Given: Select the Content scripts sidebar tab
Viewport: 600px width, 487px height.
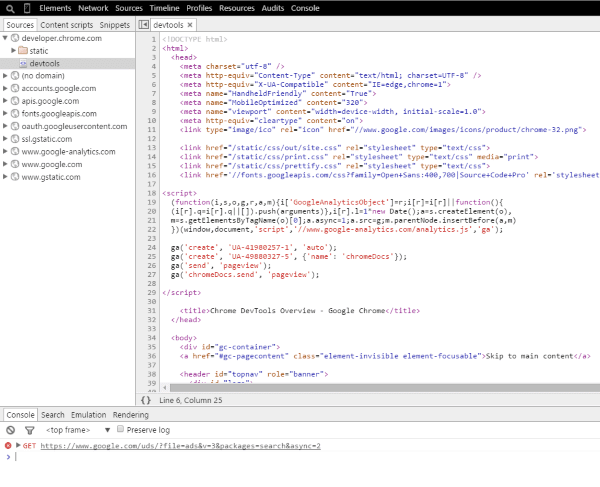Looking at the screenshot, I should (x=67, y=25).
